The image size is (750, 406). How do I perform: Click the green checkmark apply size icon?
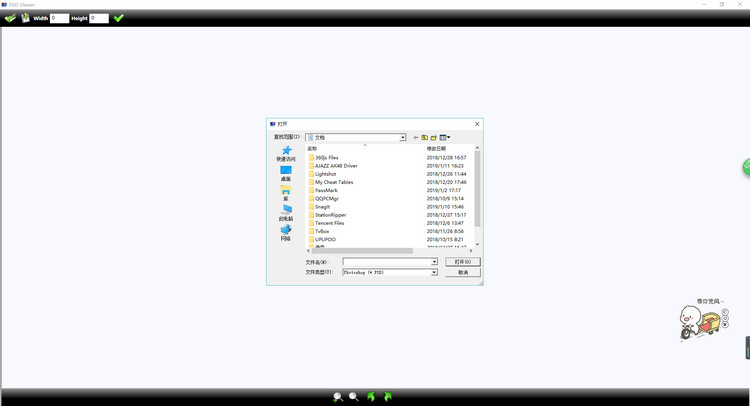[119, 18]
